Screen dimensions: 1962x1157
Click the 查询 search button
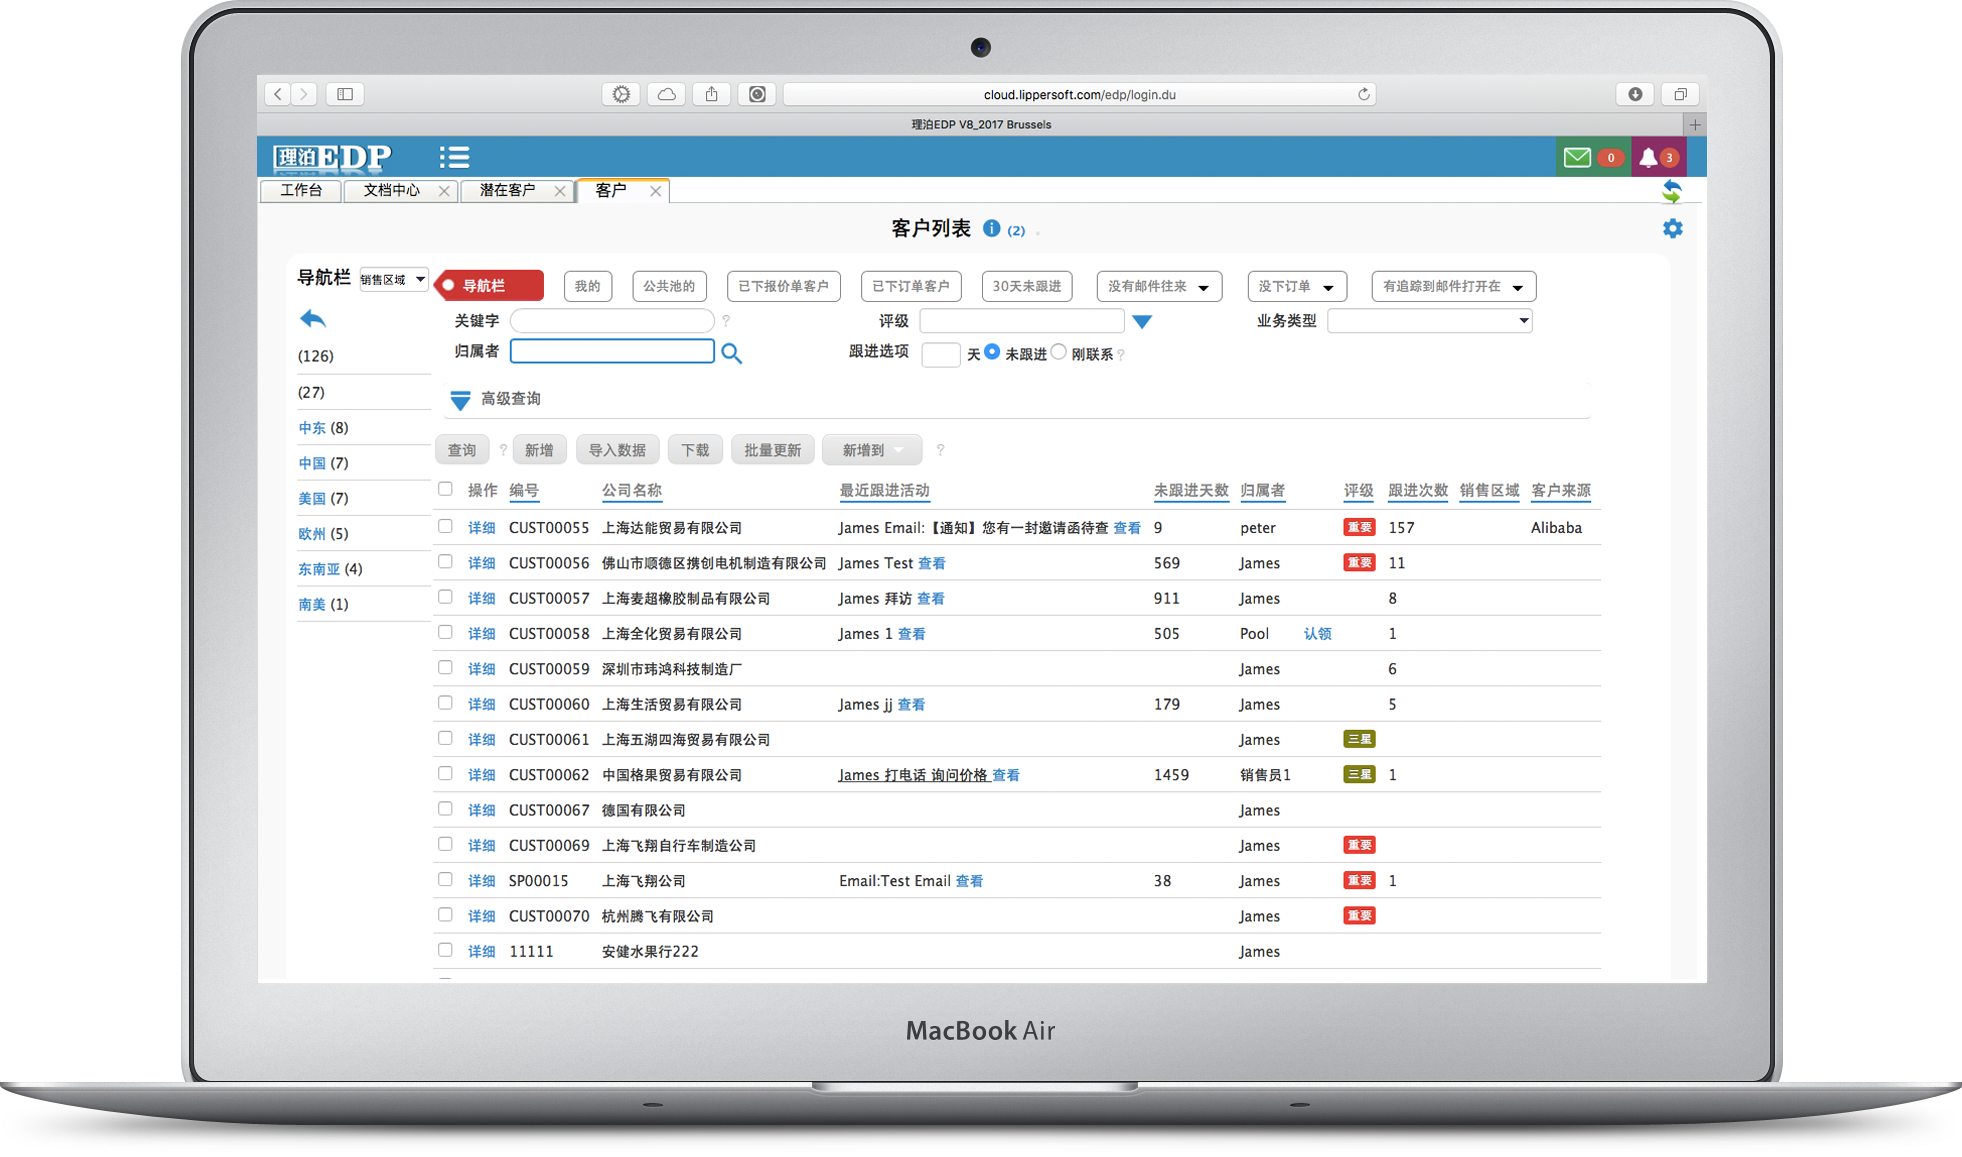[462, 450]
